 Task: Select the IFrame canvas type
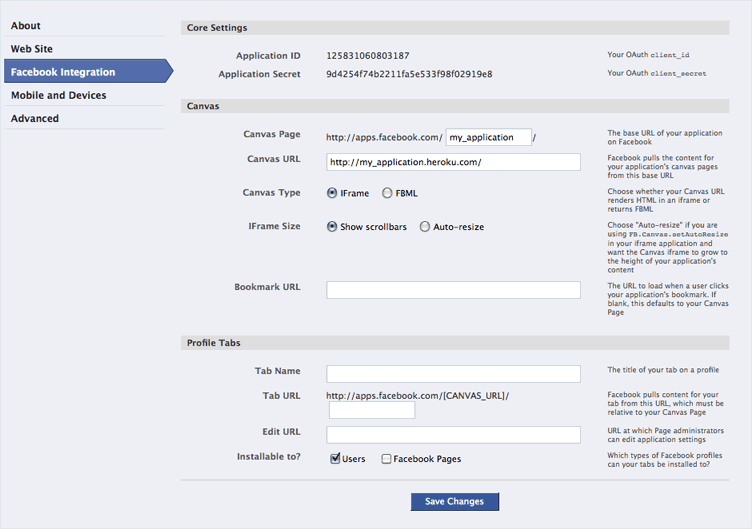pos(332,193)
